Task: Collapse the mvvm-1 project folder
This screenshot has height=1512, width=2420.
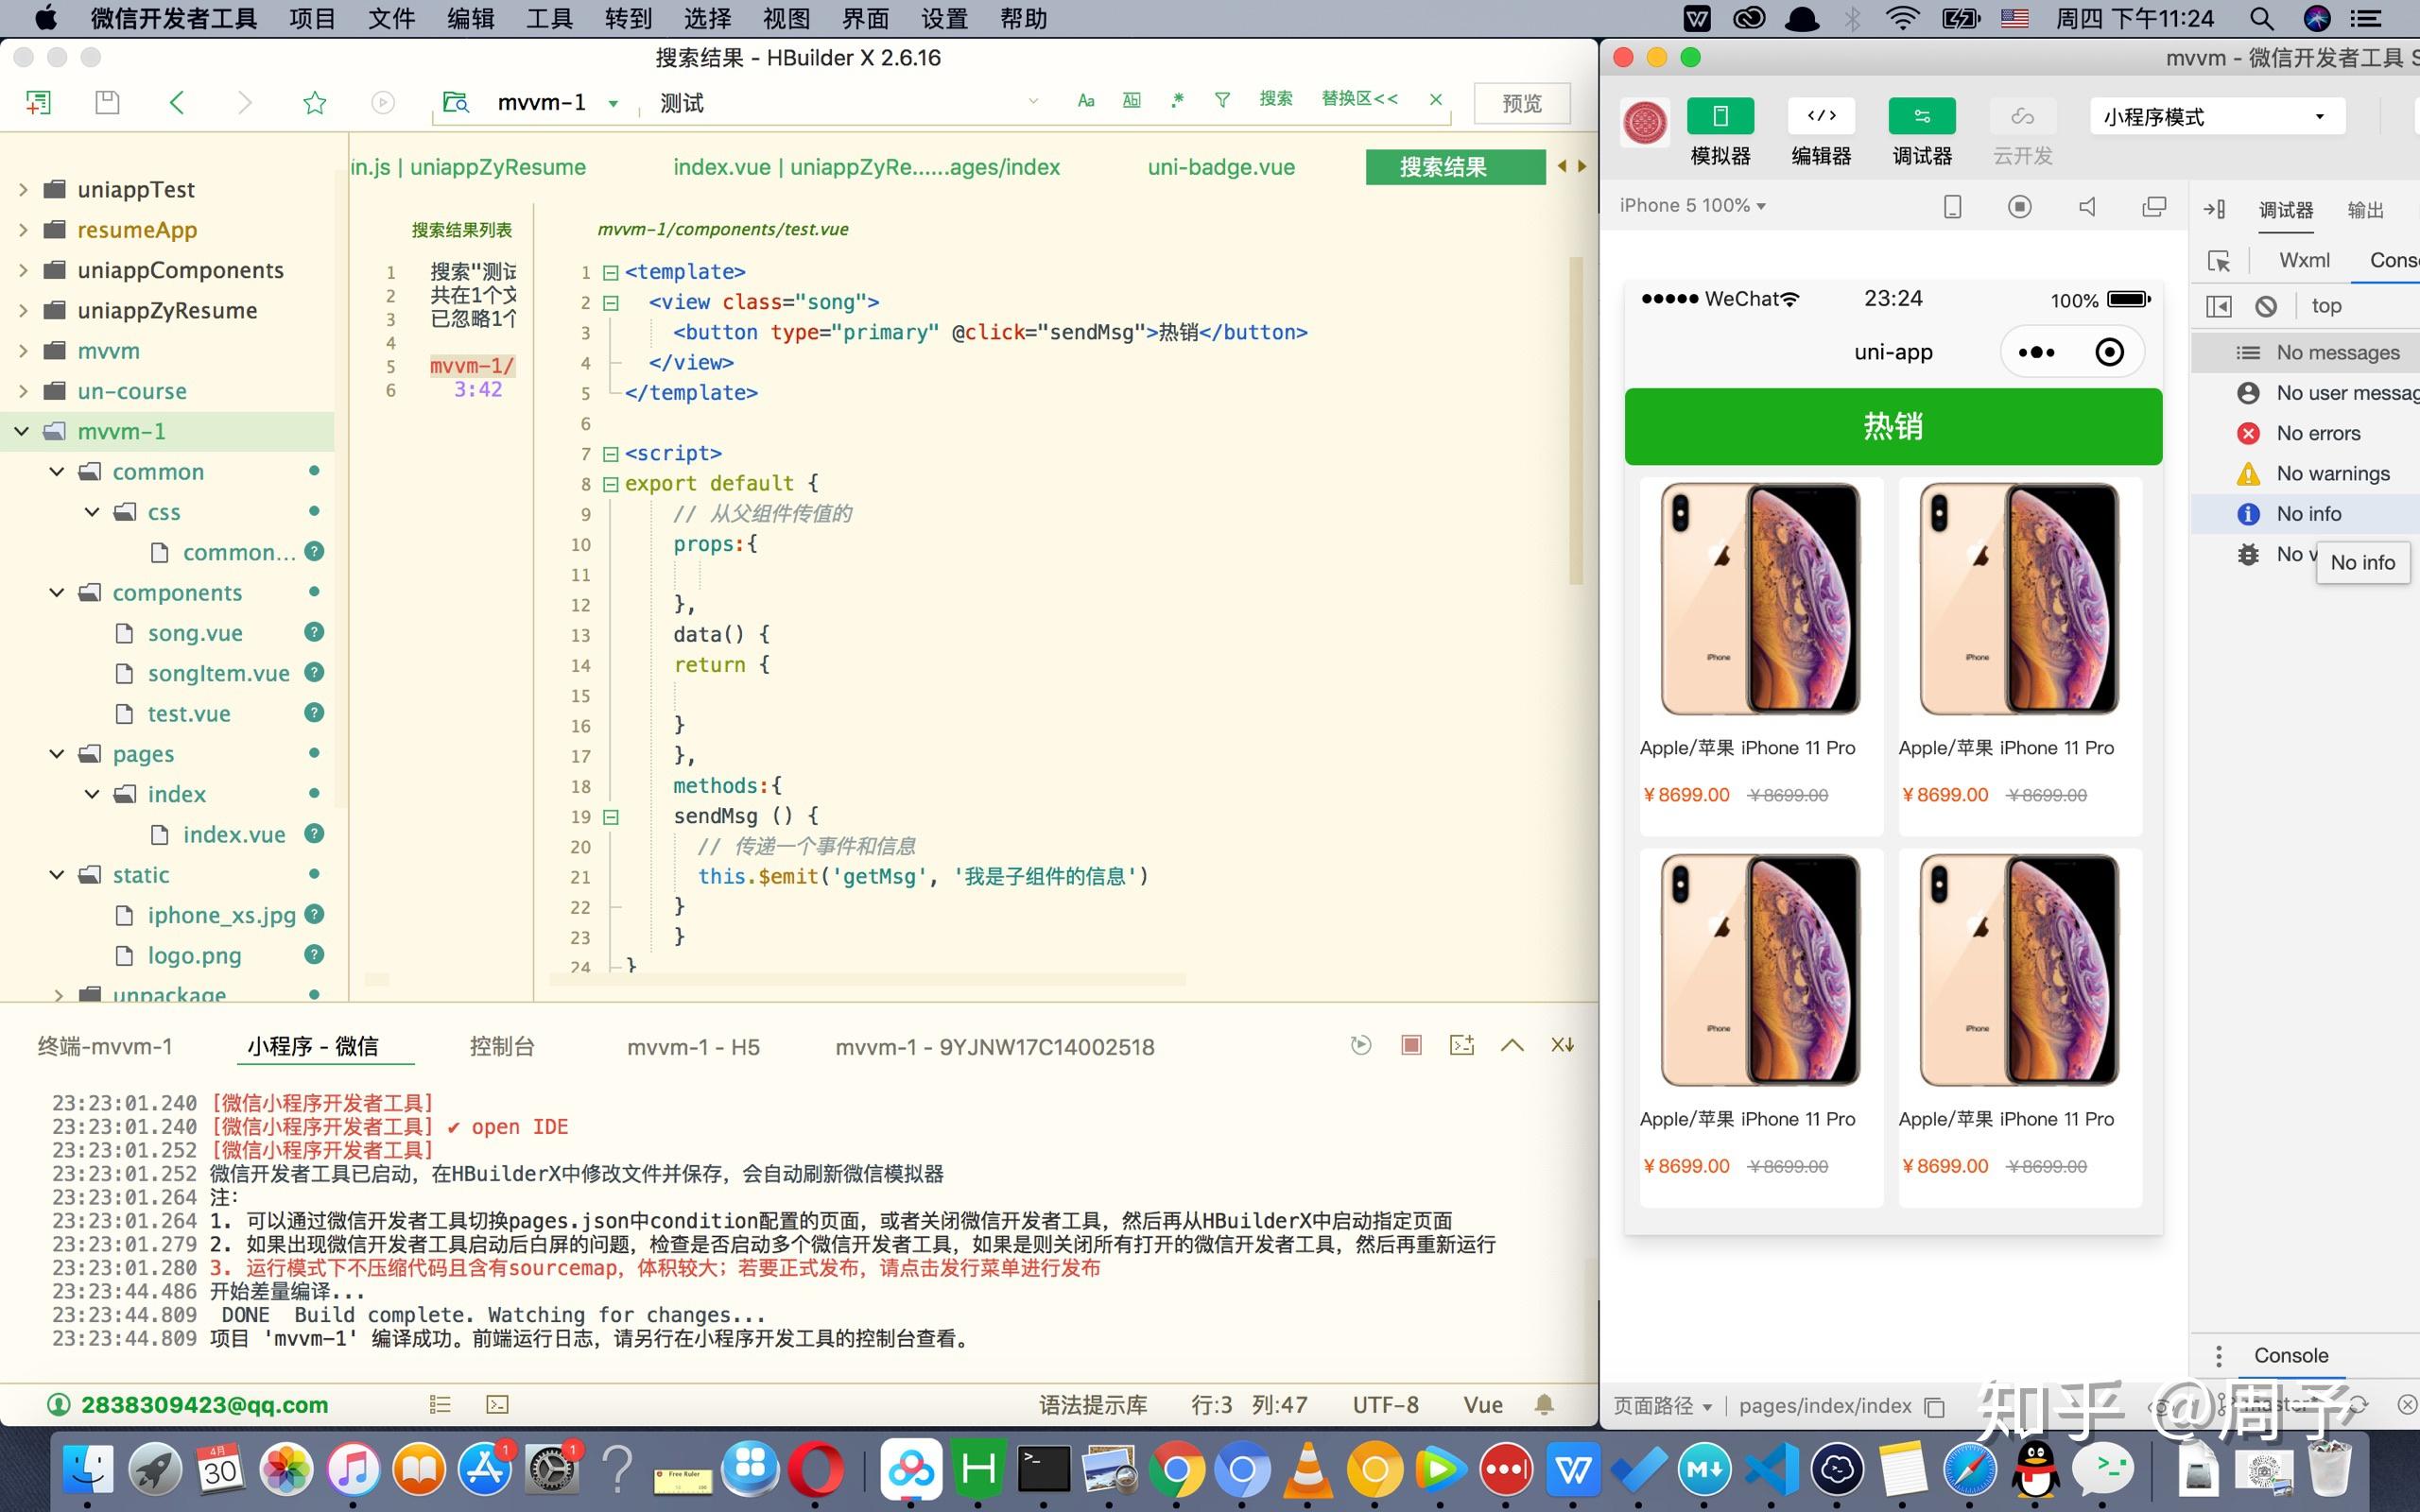Action: (x=22, y=431)
